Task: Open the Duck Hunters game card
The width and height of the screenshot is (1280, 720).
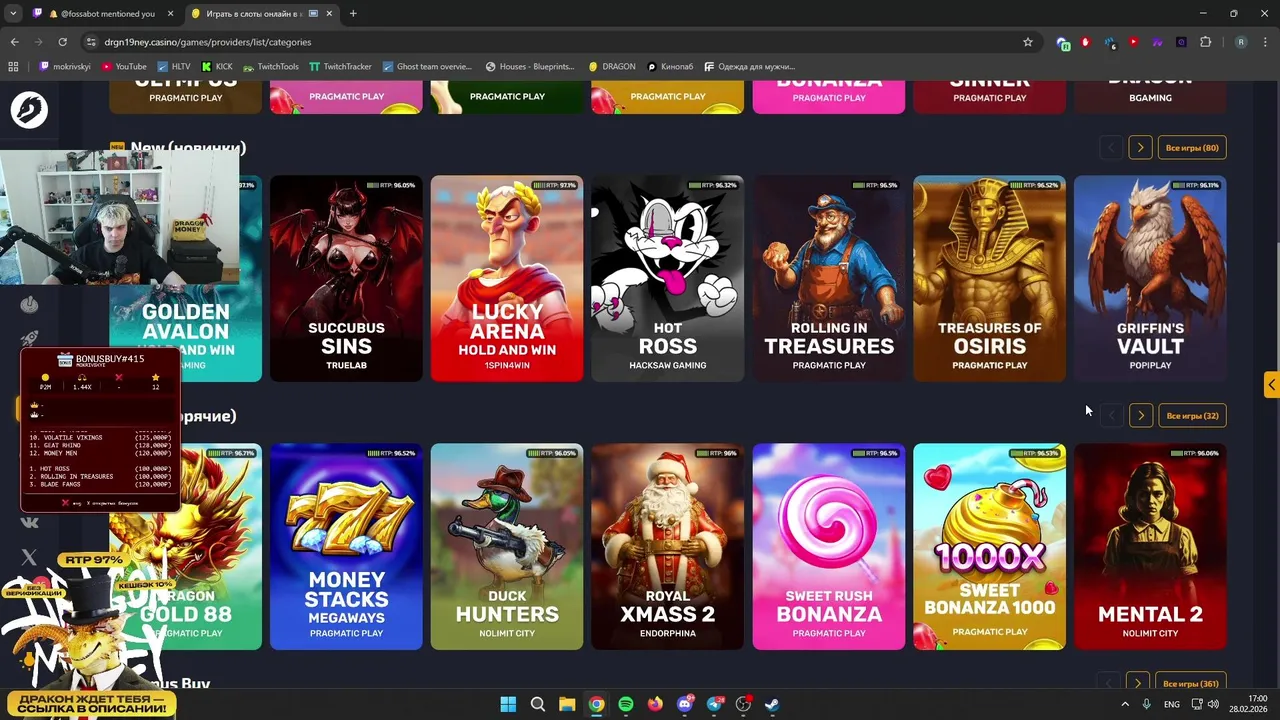Action: (x=507, y=547)
